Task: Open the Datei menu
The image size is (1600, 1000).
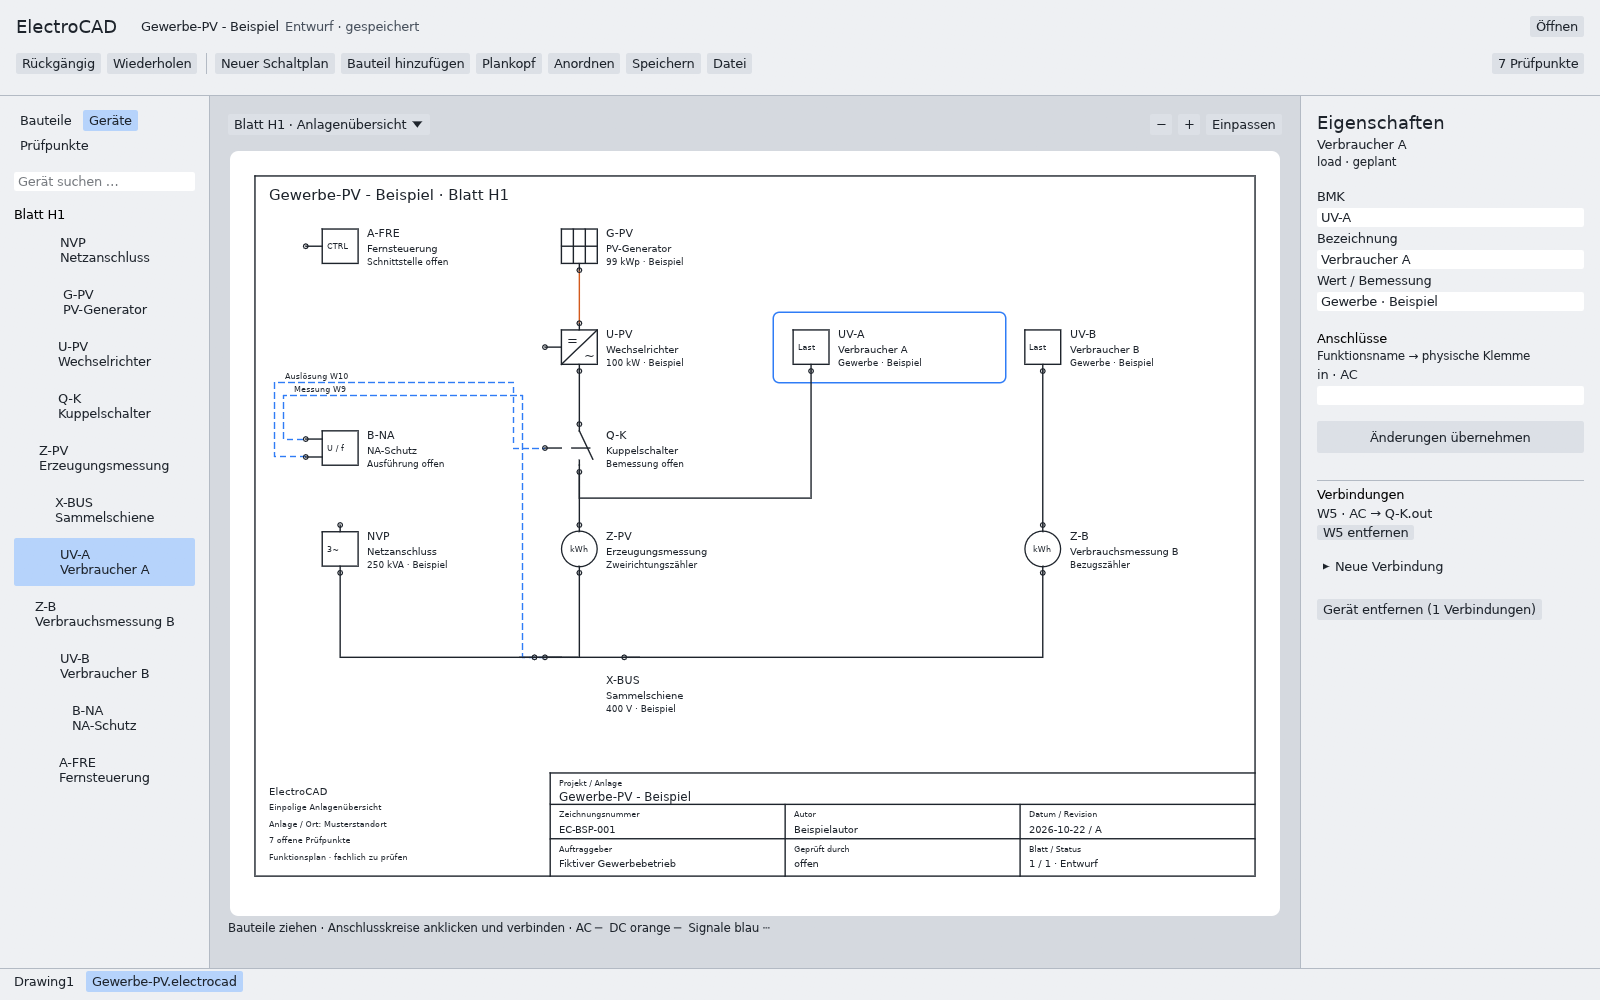Action: click(x=730, y=64)
